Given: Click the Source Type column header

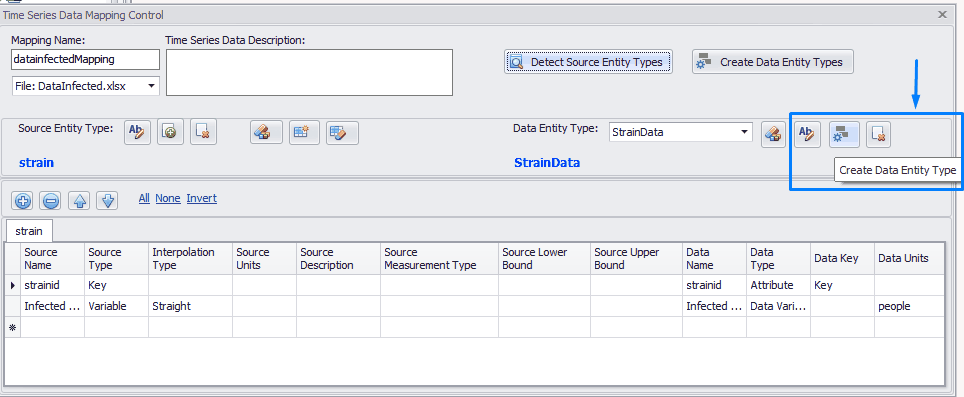Looking at the screenshot, I should click(116, 259).
